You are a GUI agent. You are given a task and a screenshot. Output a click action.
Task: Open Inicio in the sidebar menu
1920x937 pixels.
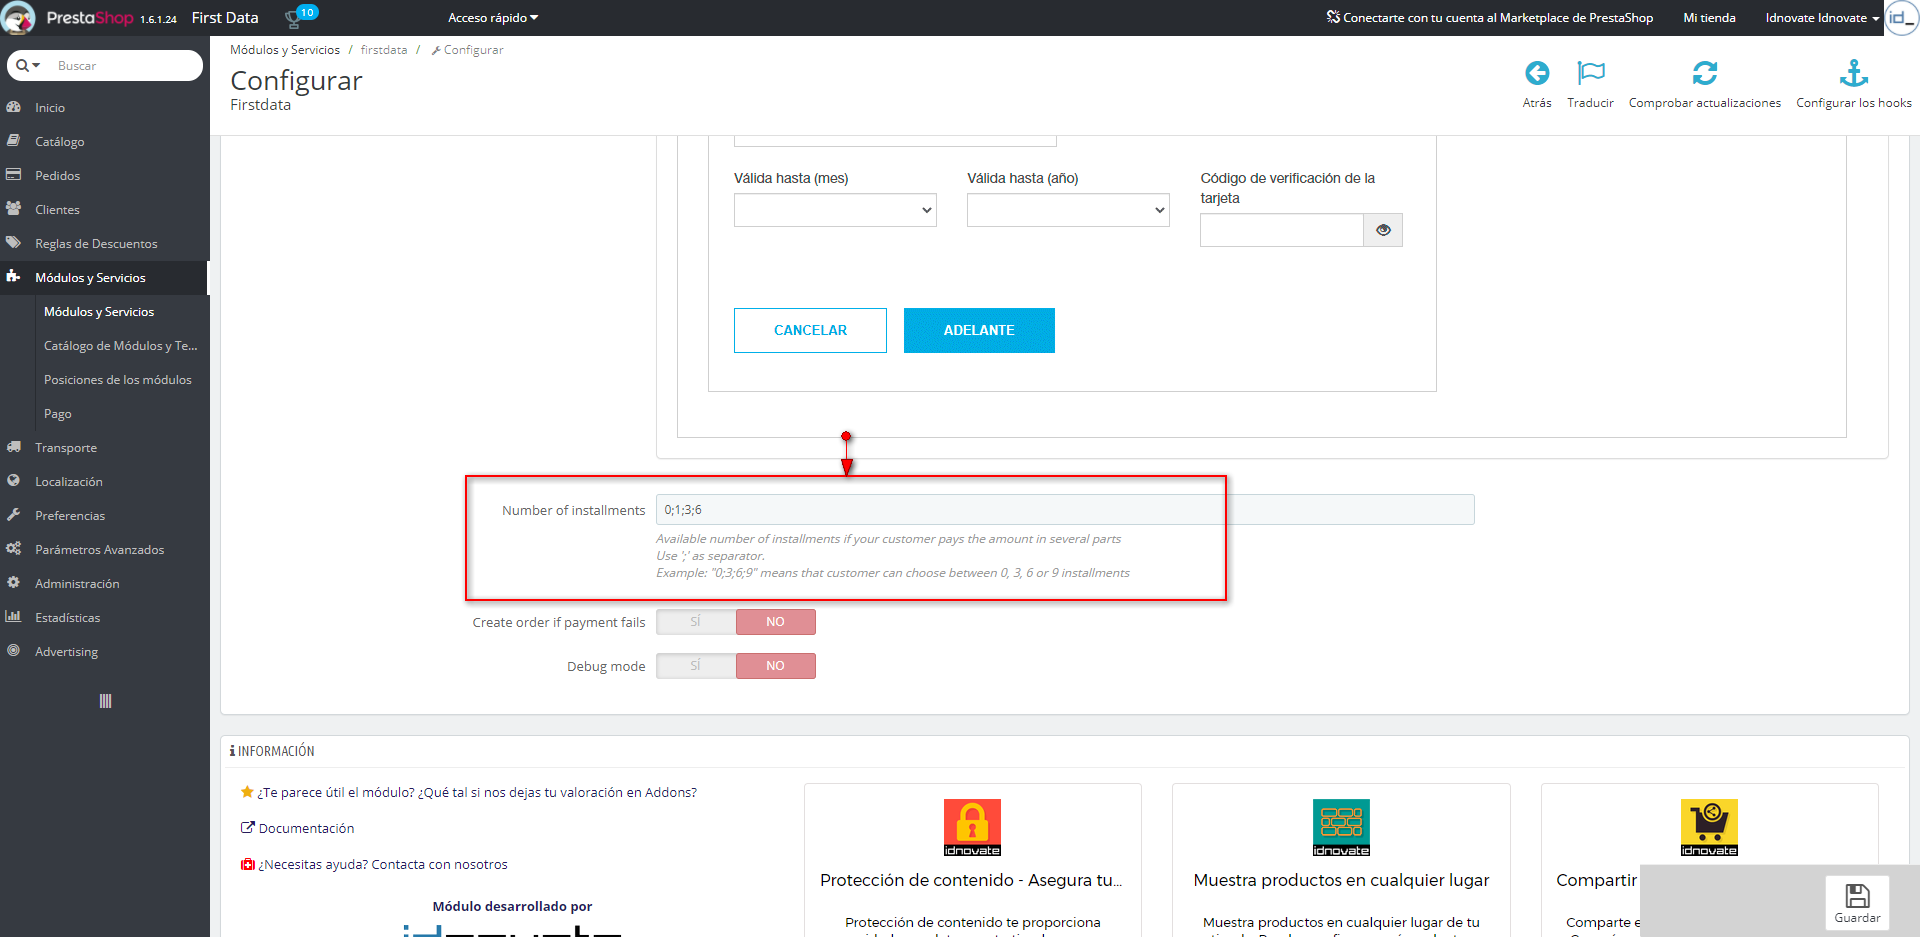(50, 108)
